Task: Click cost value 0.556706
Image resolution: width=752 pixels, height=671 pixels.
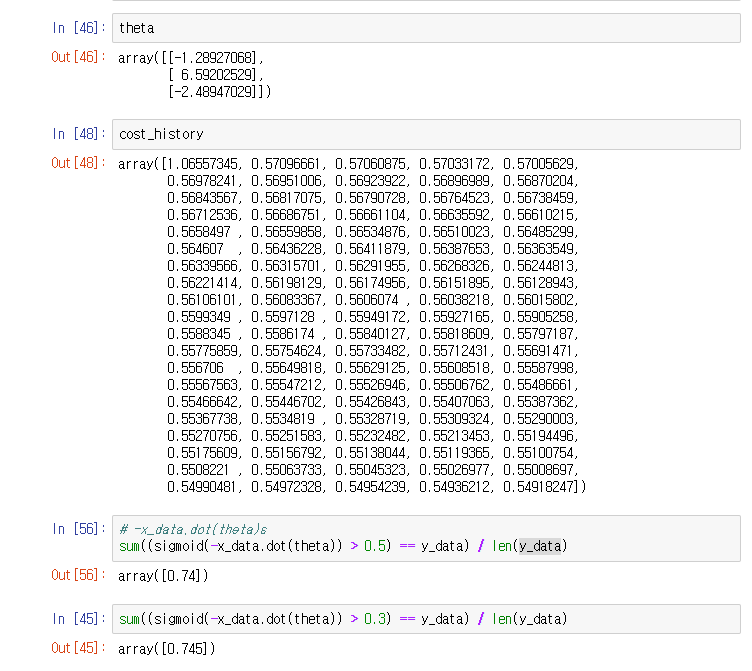Action: point(195,368)
